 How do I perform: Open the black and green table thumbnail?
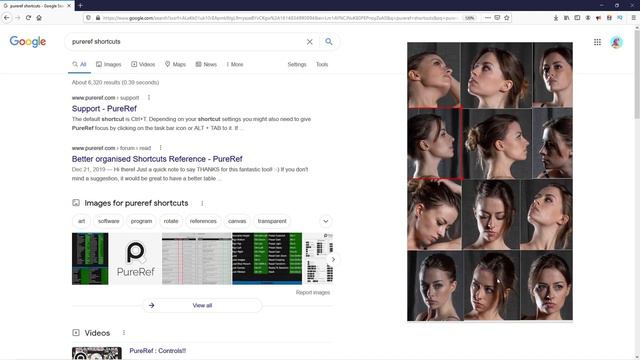267,259
